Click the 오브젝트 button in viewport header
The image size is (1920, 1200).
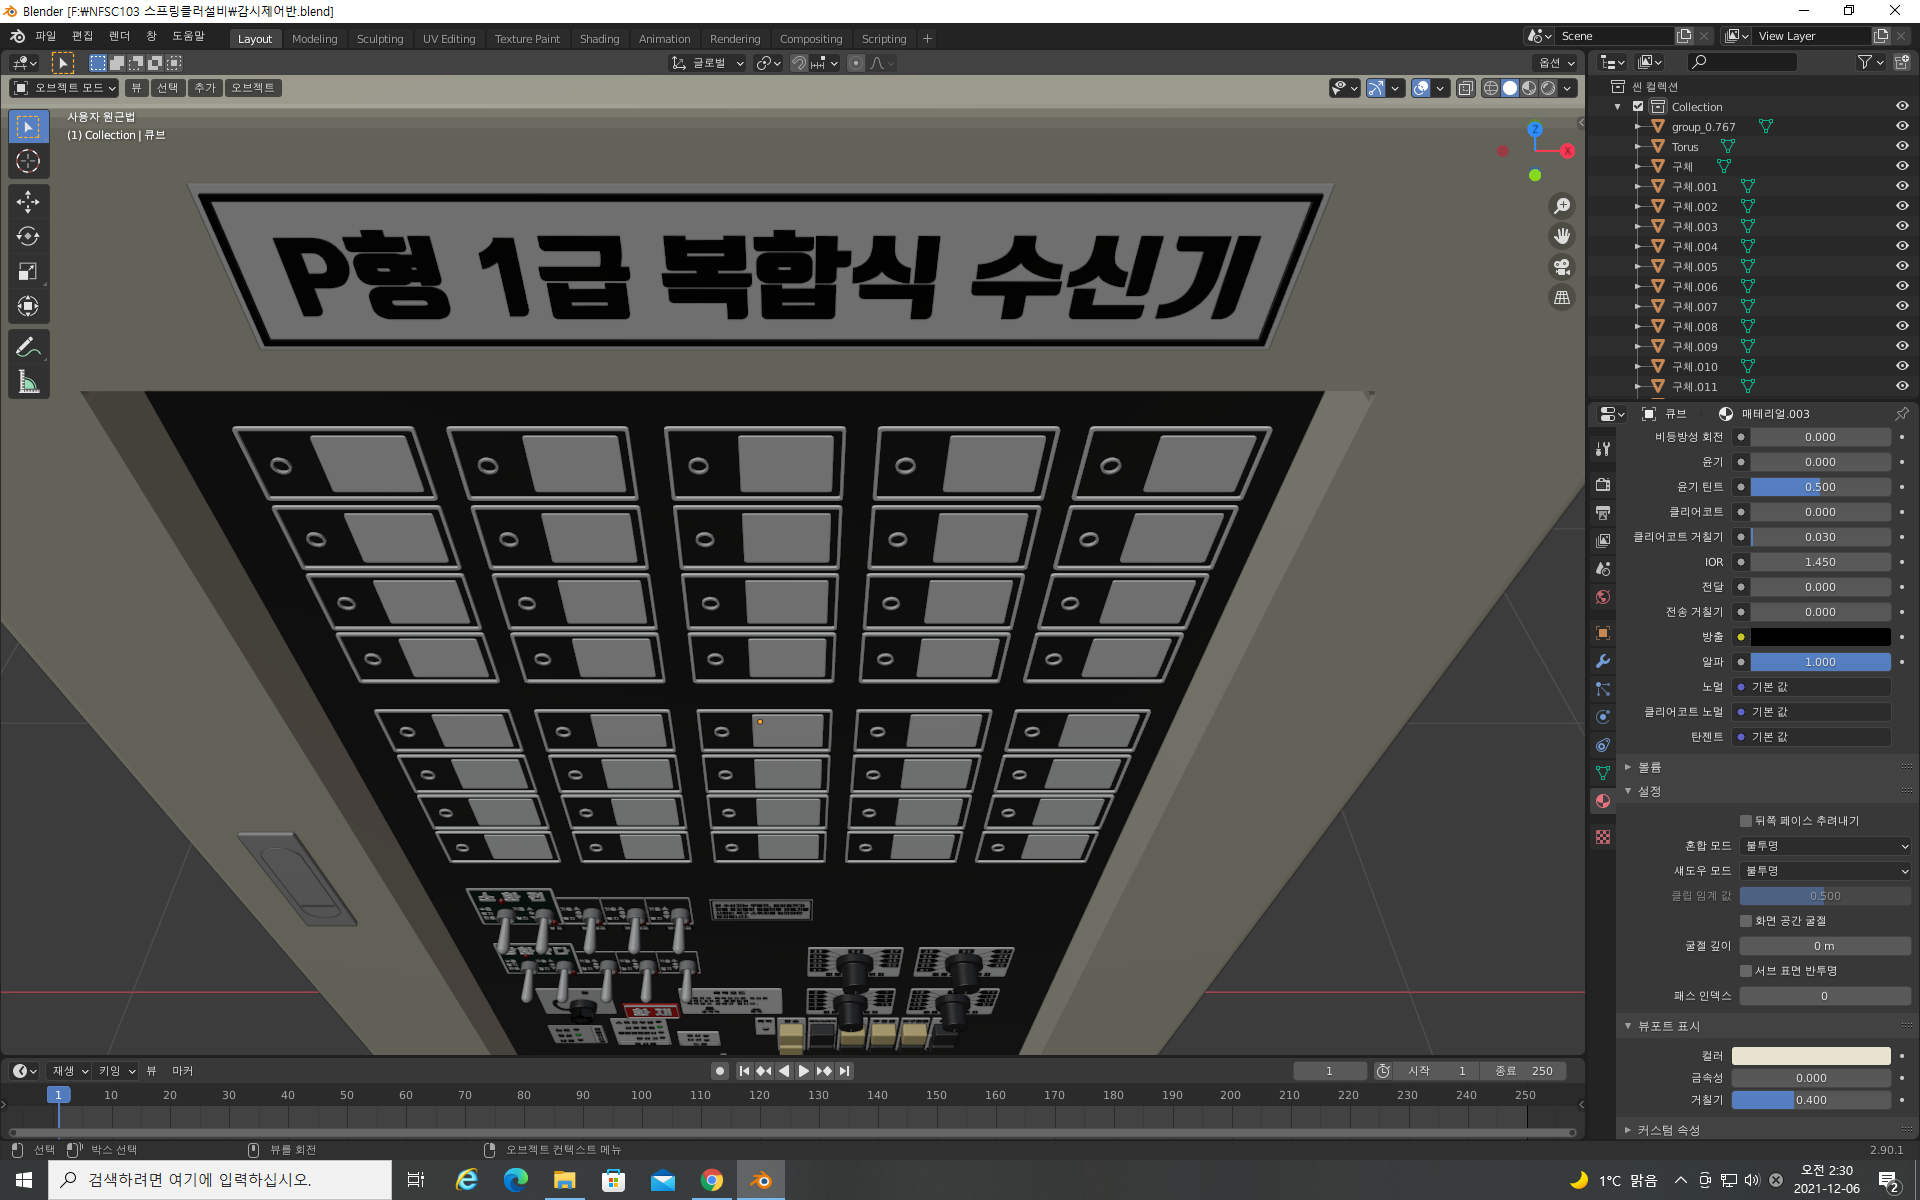point(253,88)
